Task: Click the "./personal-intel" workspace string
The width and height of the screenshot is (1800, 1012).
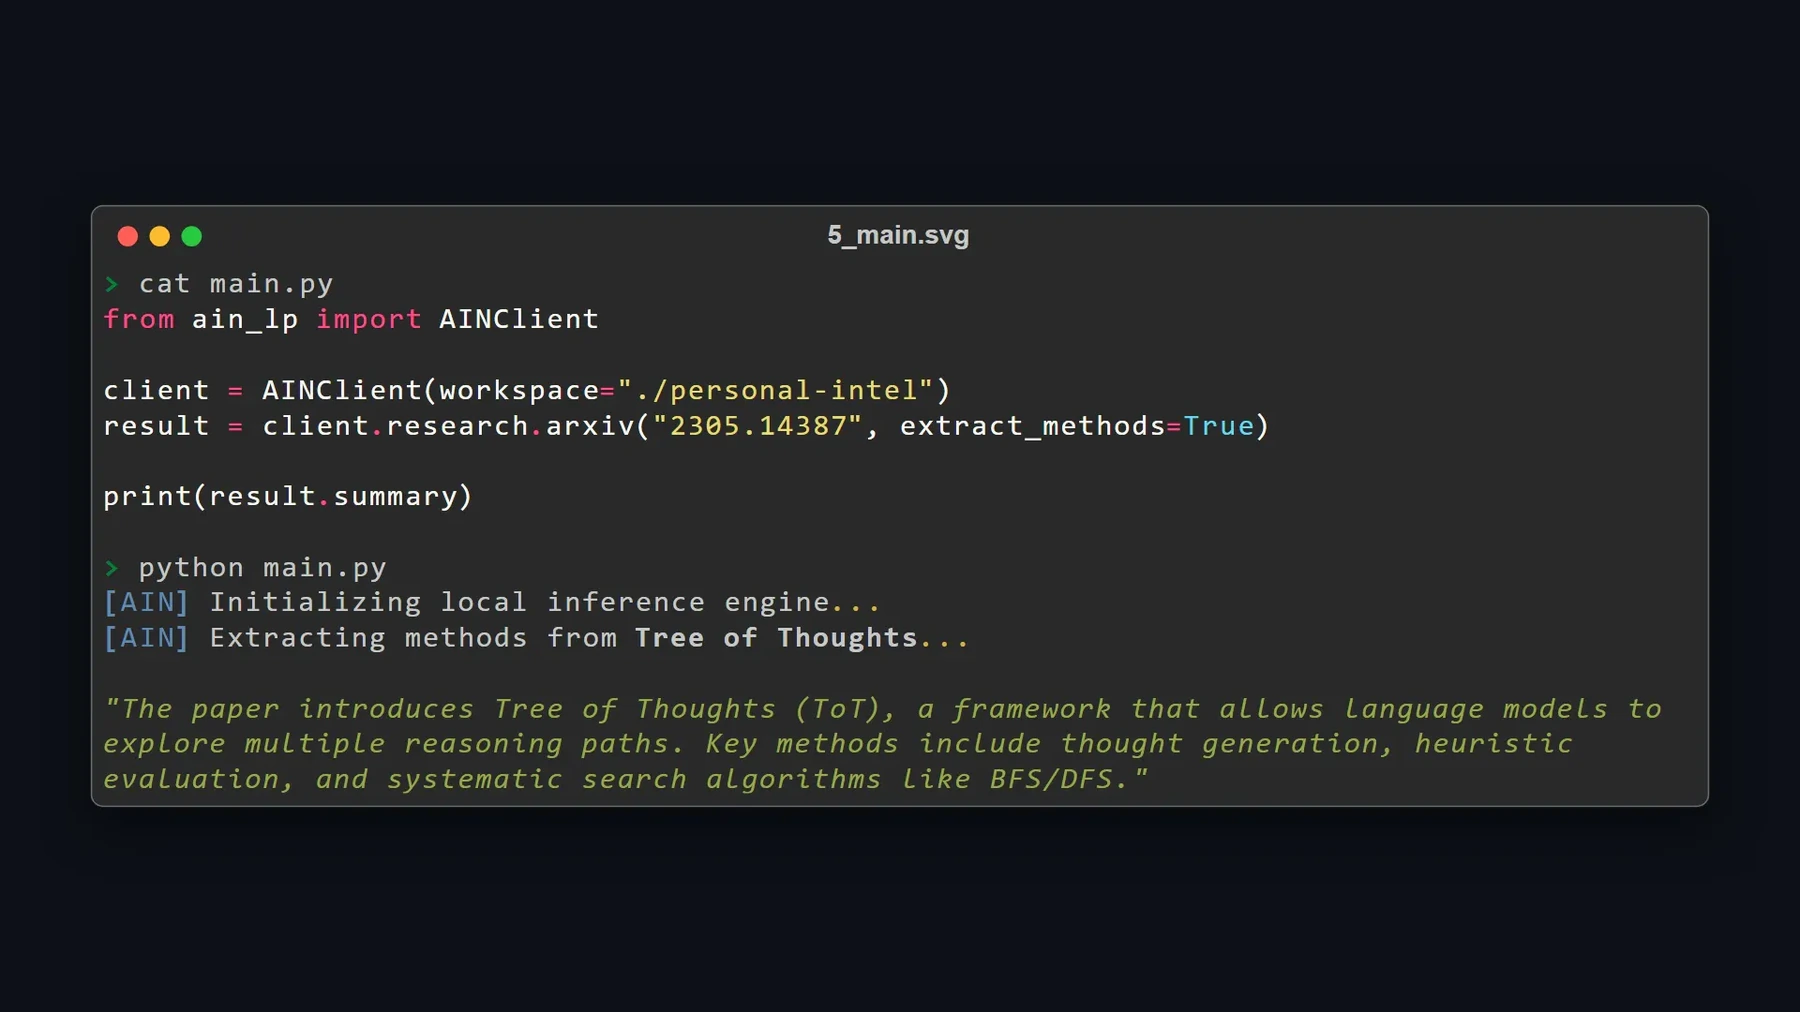Action: 776,390
